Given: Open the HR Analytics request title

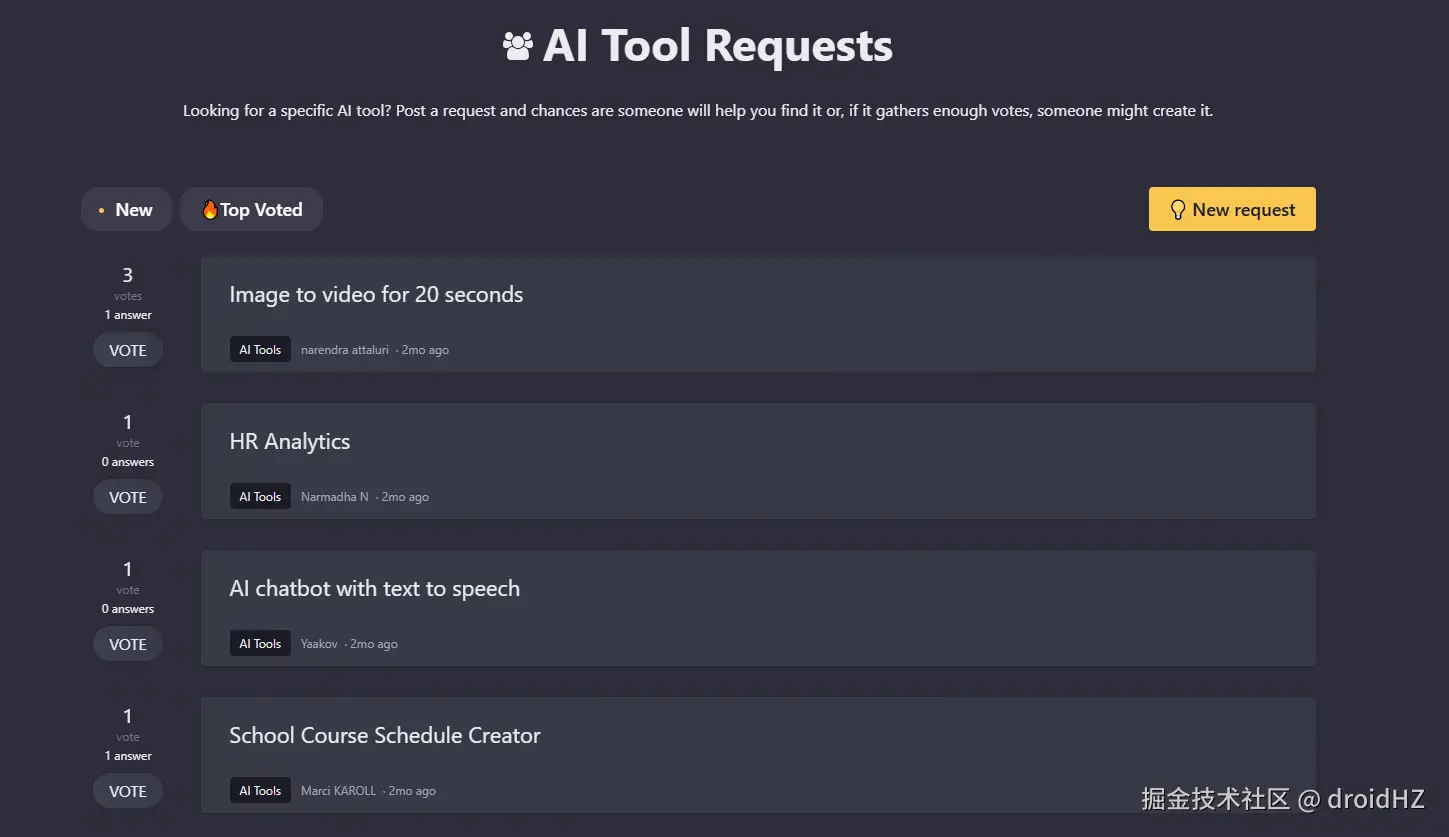Looking at the screenshot, I should point(290,442).
